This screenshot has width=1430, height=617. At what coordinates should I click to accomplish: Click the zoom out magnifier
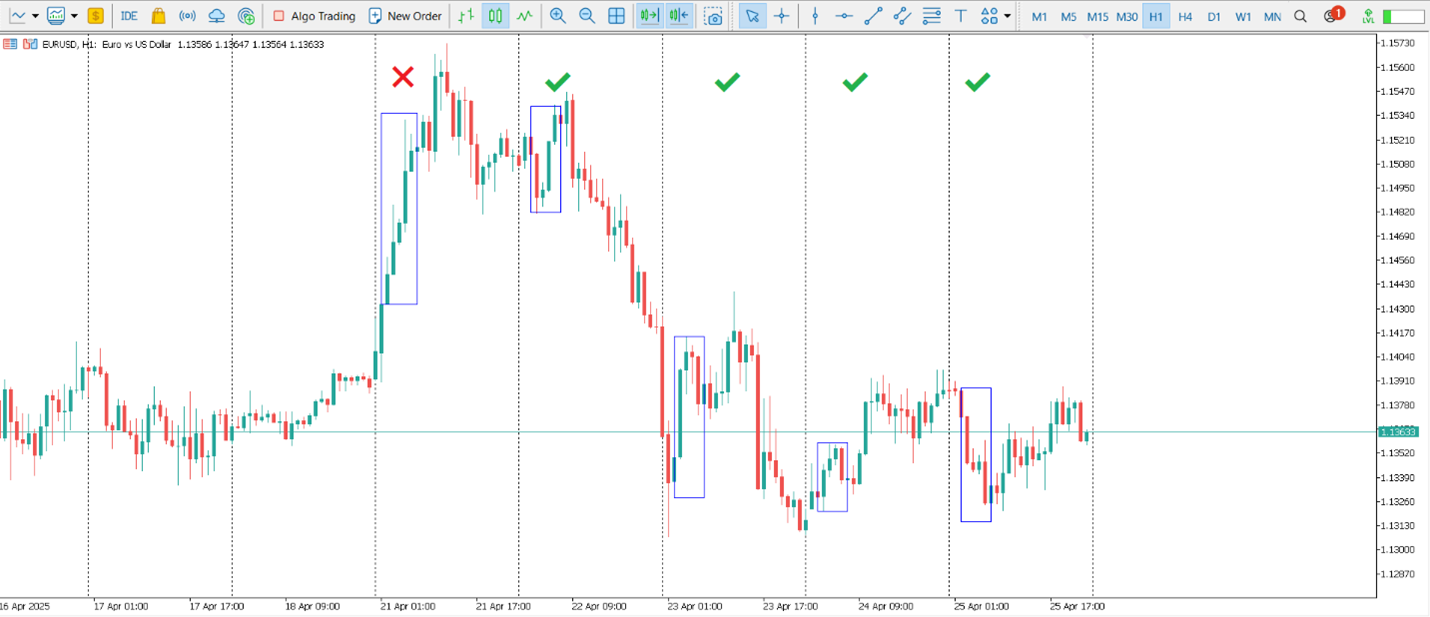click(x=587, y=16)
